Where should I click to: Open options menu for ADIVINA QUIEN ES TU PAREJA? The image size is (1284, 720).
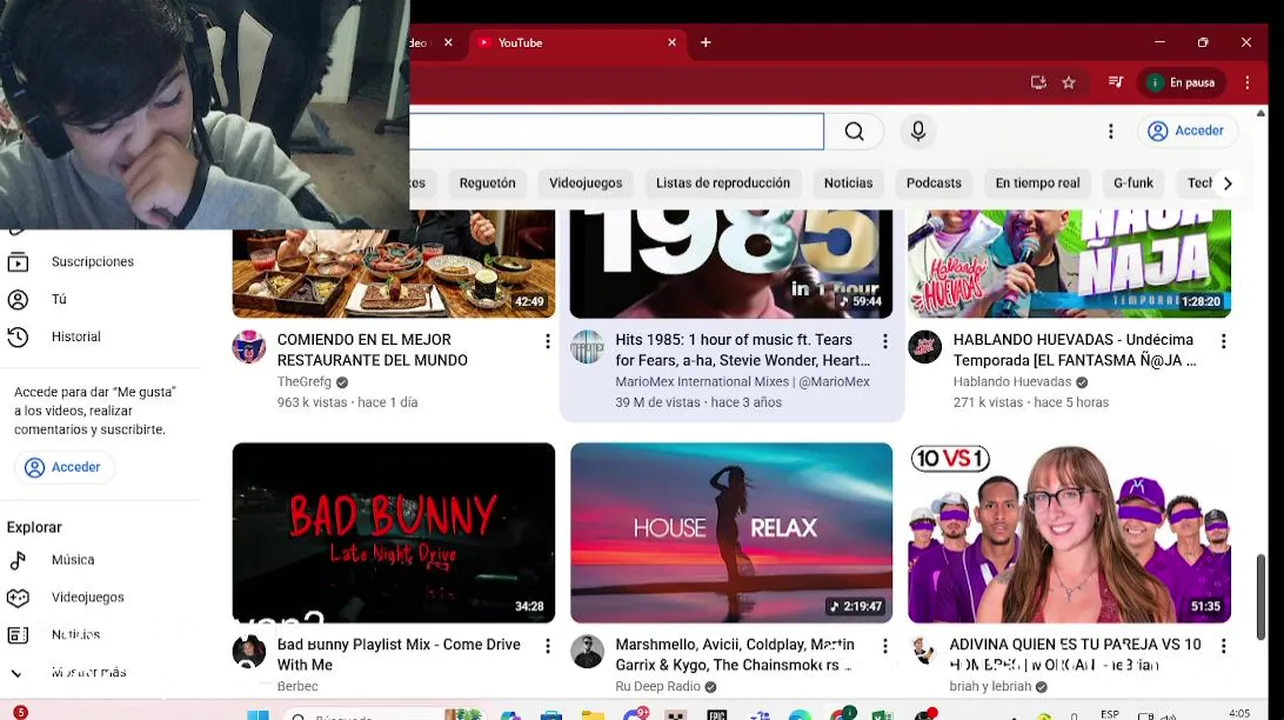pyautogui.click(x=1223, y=647)
